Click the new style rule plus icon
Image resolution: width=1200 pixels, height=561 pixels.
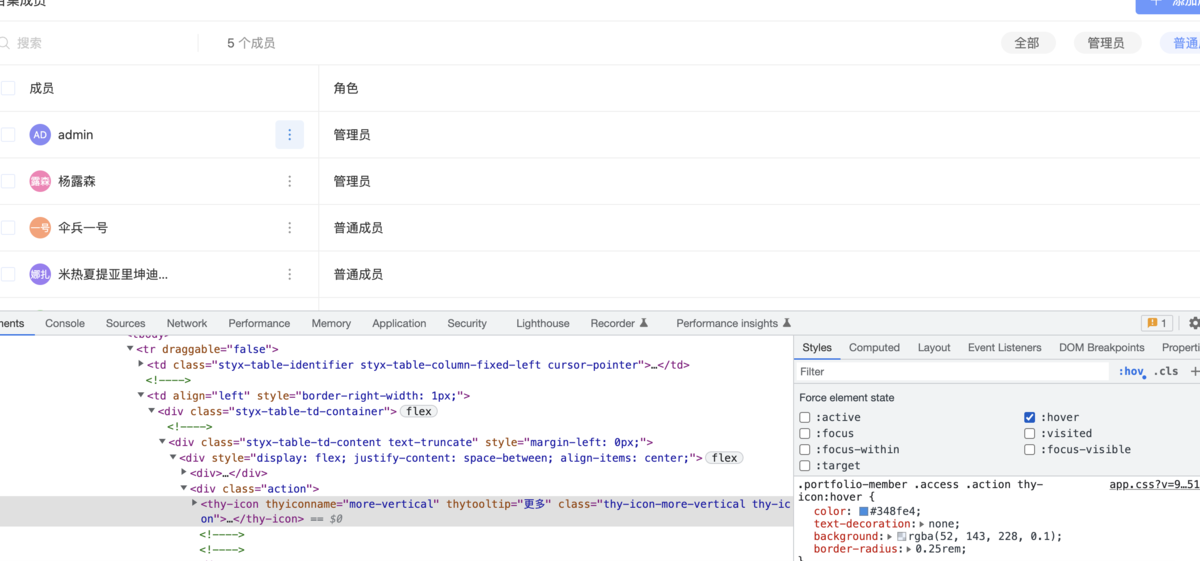coord(1194,371)
